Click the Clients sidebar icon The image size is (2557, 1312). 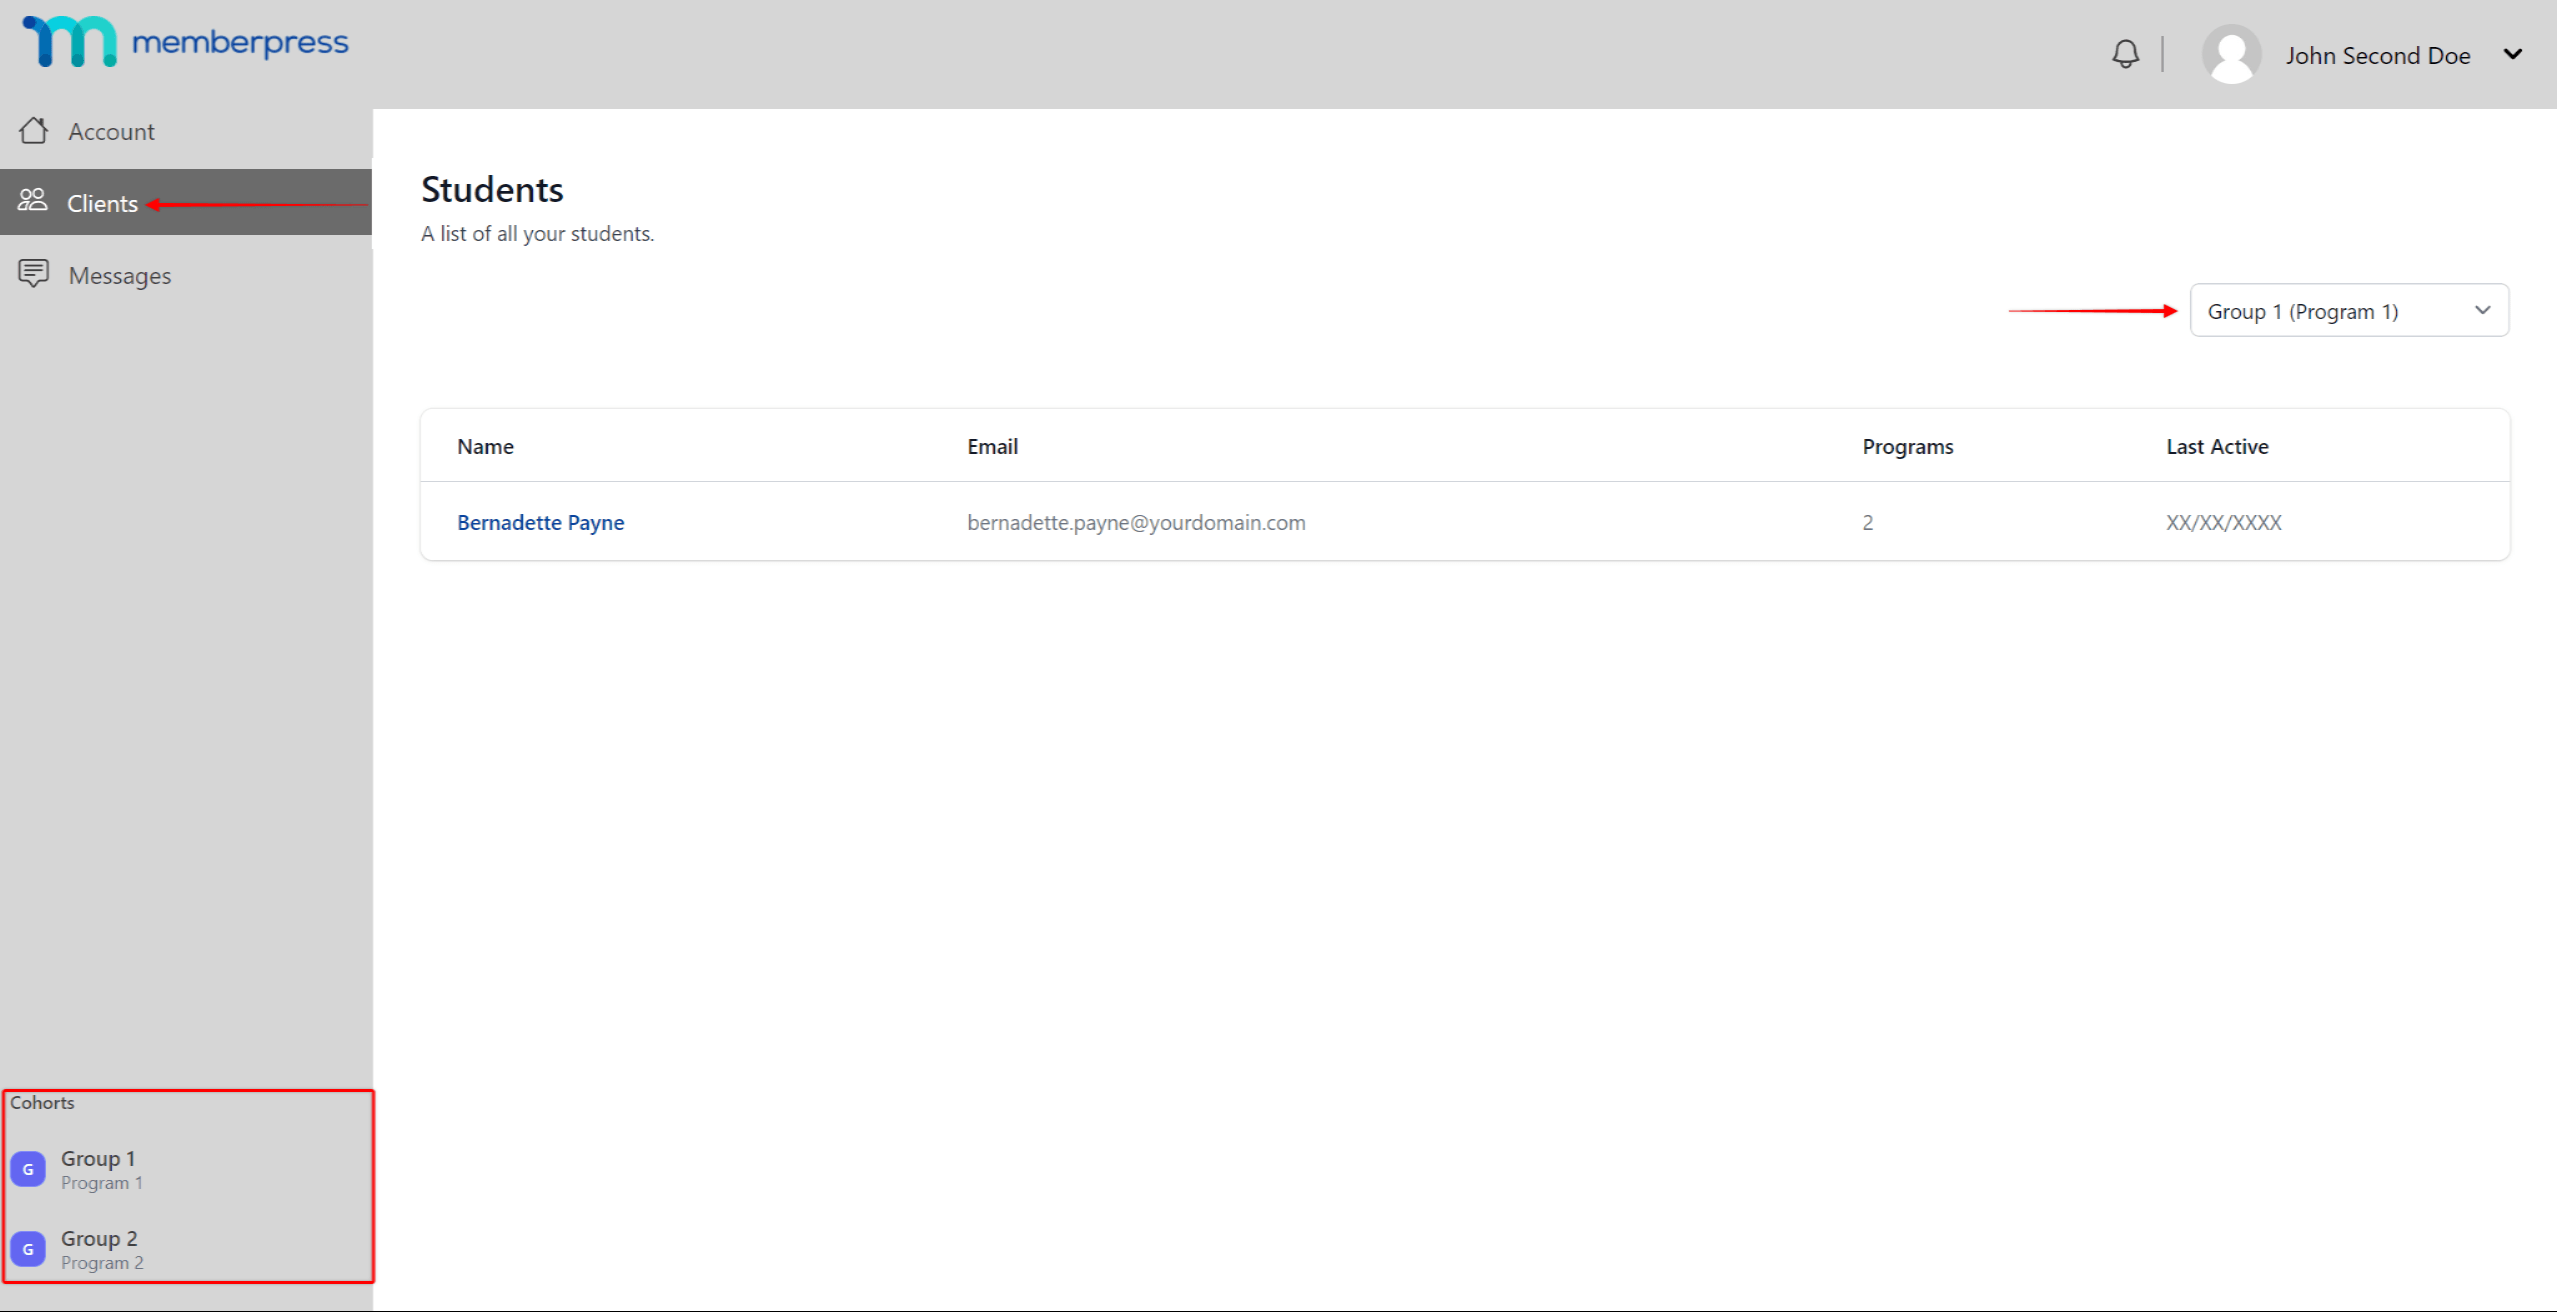pos(32,201)
